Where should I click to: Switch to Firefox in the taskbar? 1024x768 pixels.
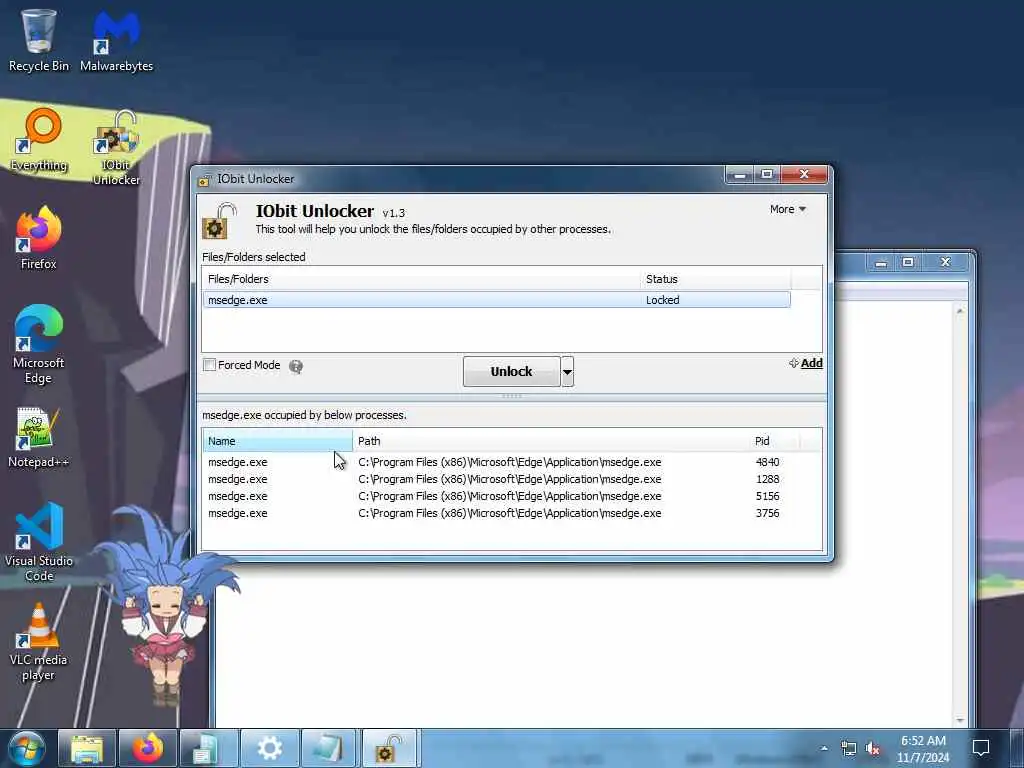click(148, 748)
